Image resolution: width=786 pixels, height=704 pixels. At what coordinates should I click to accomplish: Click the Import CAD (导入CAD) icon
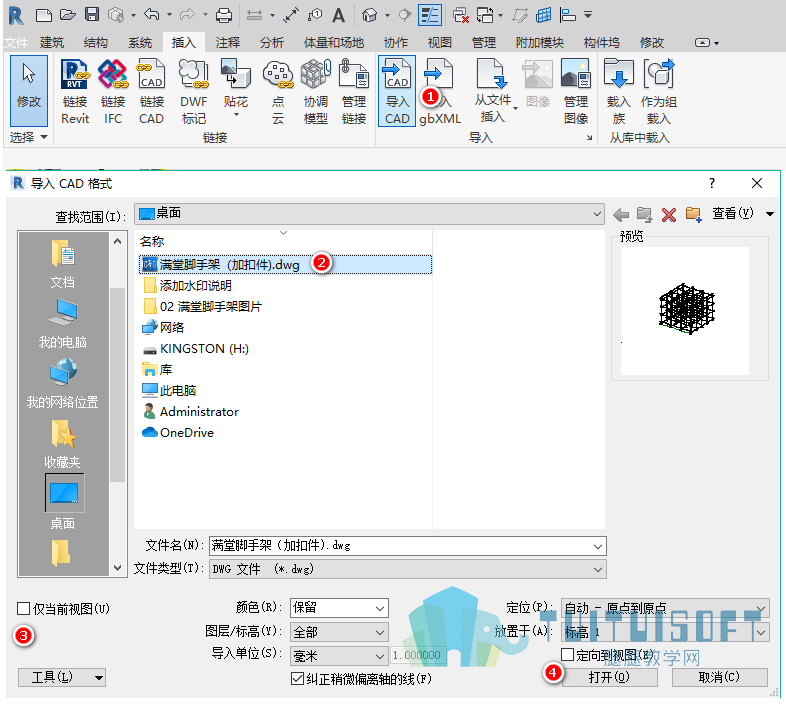397,91
